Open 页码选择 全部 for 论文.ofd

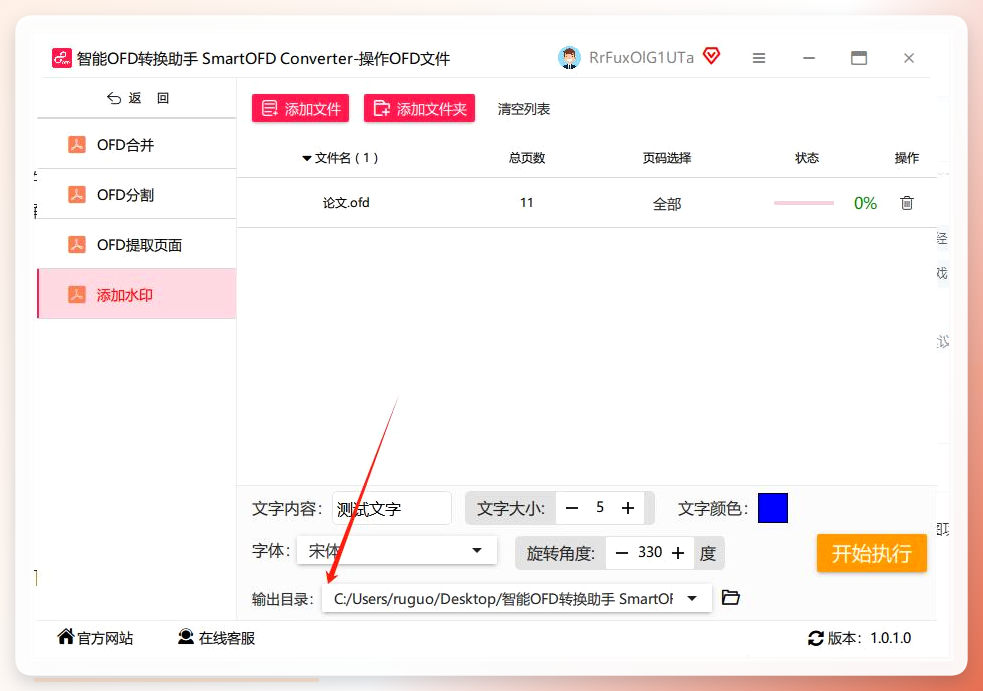pyautogui.click(x=666, y=204)
